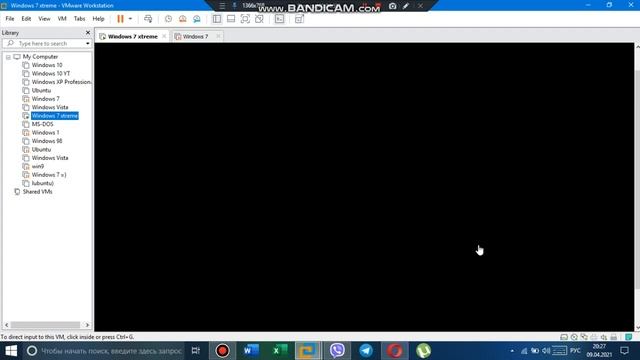Select the highlighted Windows 7 xtreme library entry
The width and height of the screenshot is (640, 360).
click(x=55, y=116)
